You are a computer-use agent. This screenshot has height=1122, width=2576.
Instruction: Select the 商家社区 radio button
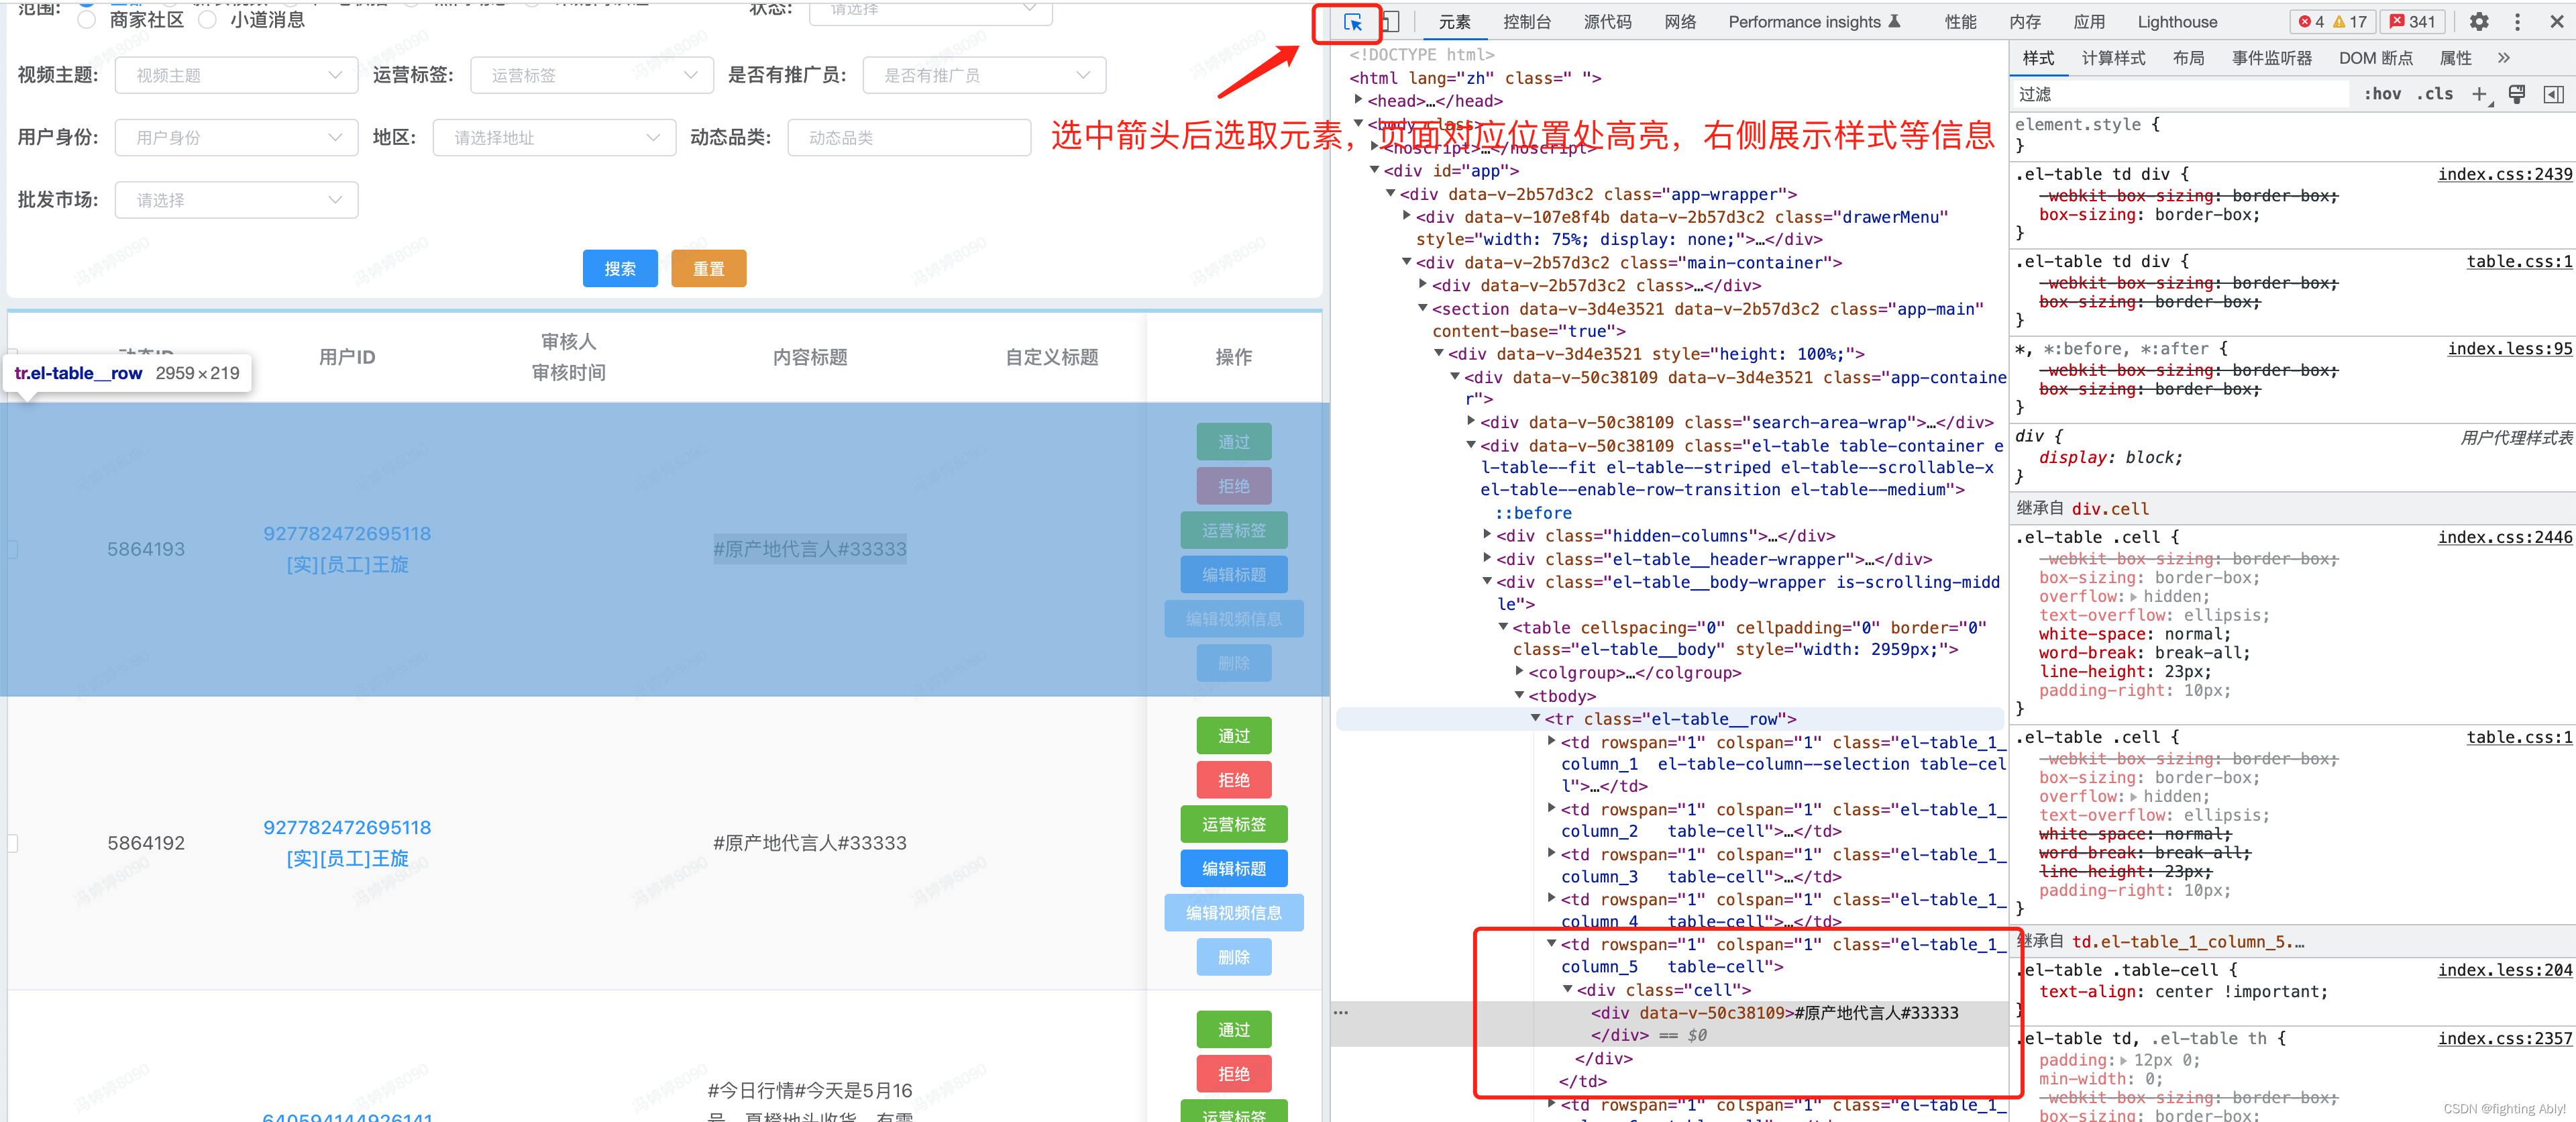[x=87, y=20]
